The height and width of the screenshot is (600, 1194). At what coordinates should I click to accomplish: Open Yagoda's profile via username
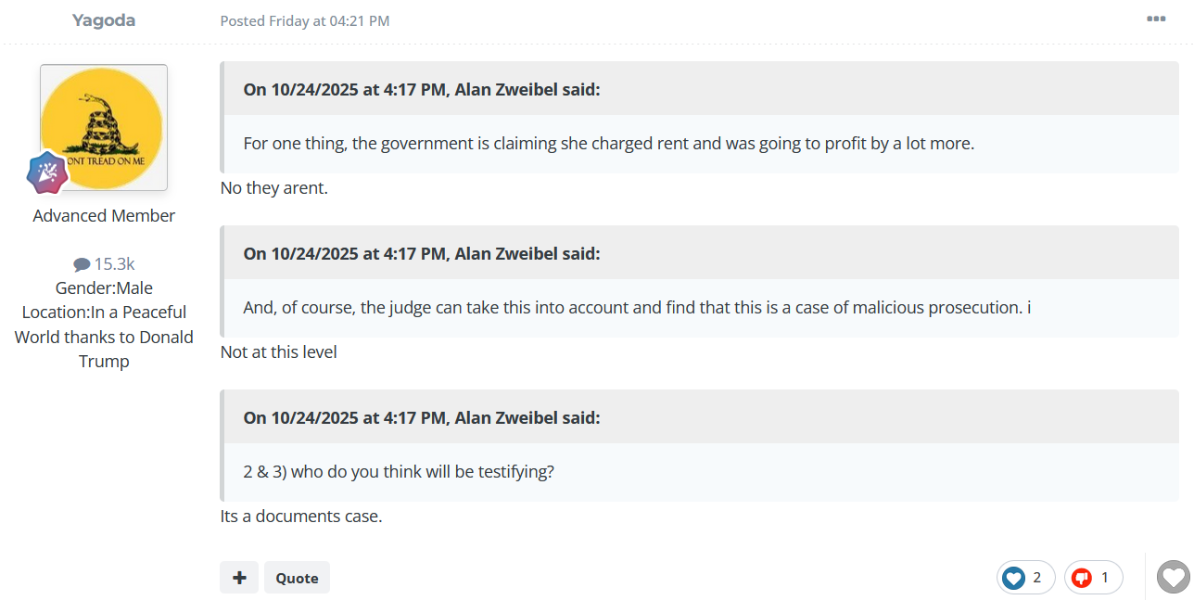[x=103, y=20]
